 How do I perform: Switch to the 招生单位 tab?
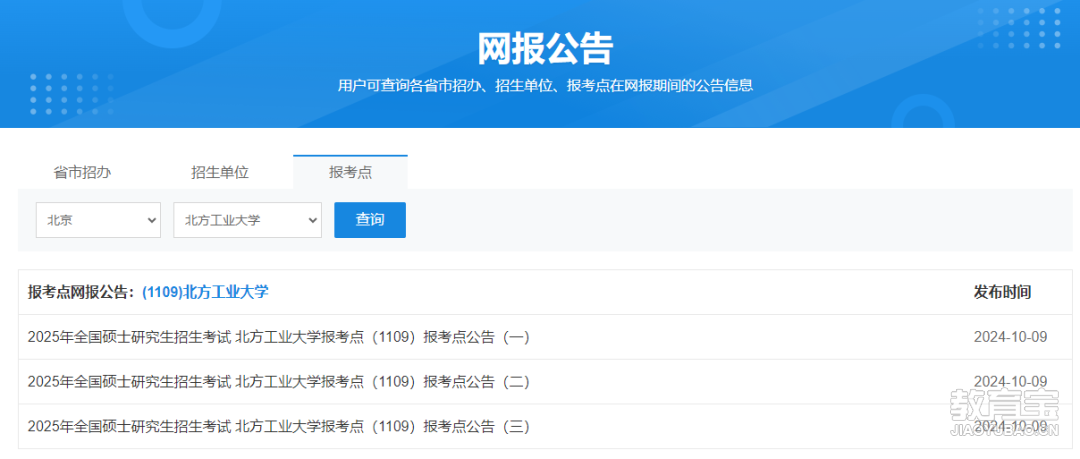(220, 172)
